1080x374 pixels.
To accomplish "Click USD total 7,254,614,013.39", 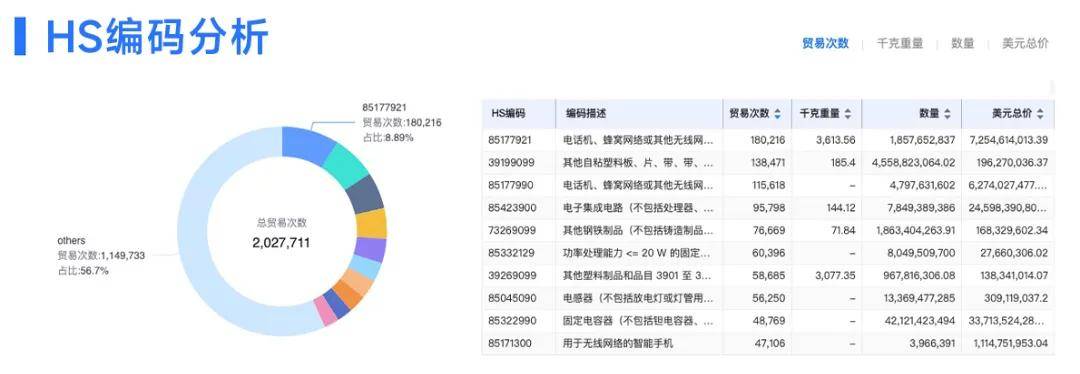I will (x=1009, y=140).
